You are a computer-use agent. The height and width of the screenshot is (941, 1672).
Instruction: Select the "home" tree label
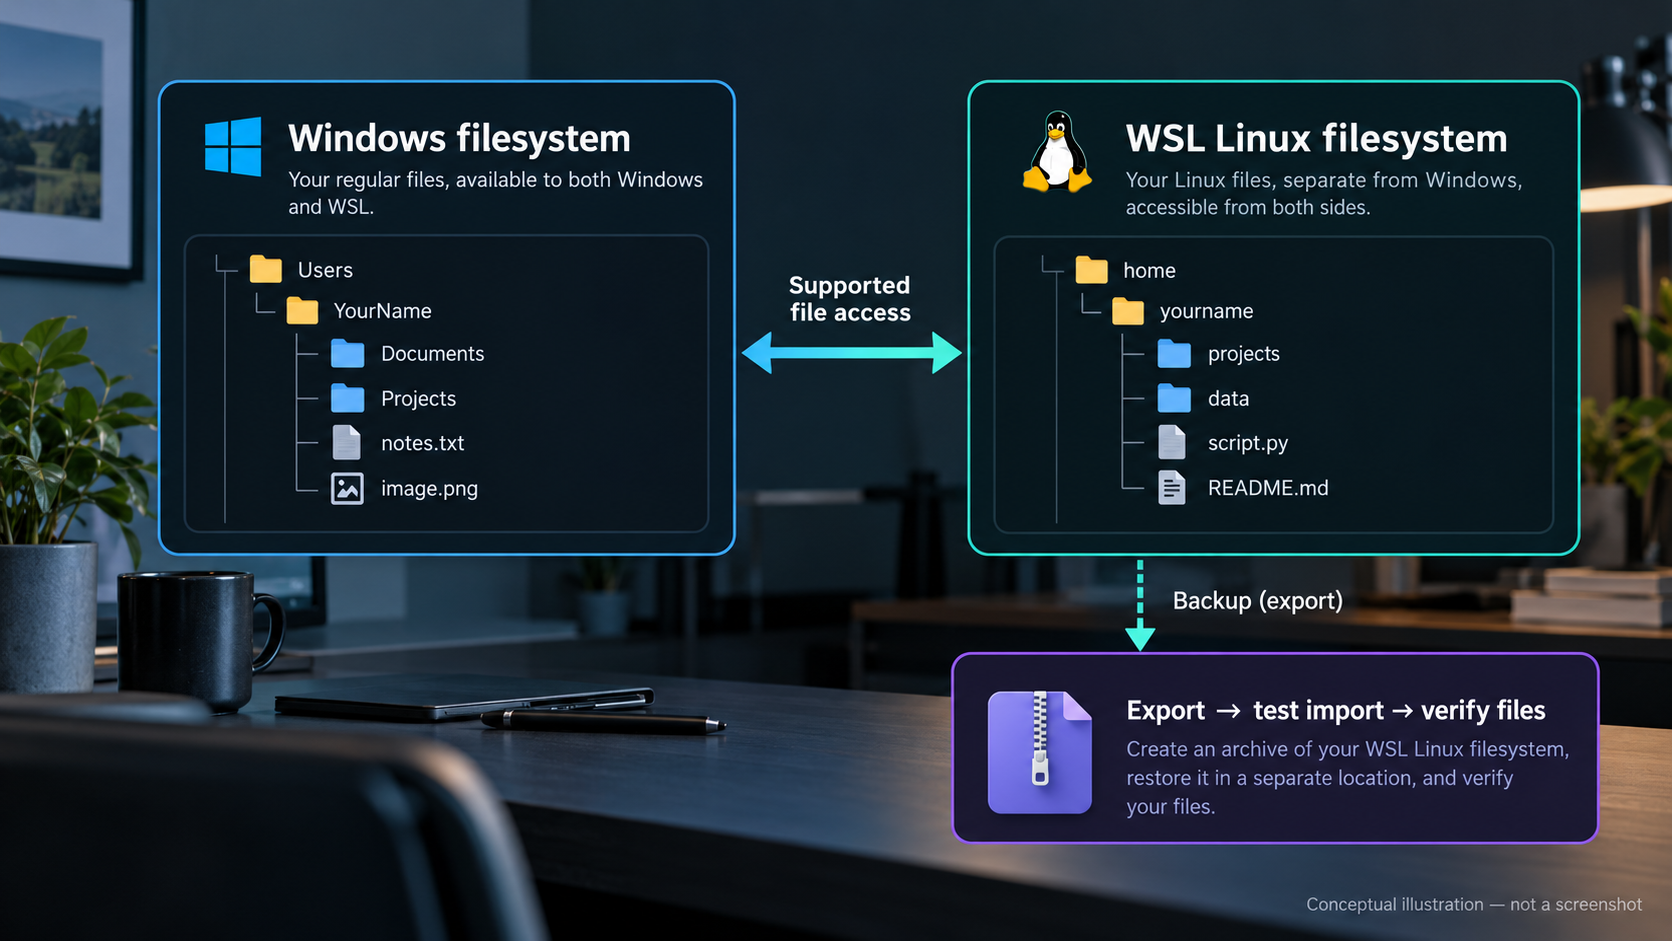1149,271
